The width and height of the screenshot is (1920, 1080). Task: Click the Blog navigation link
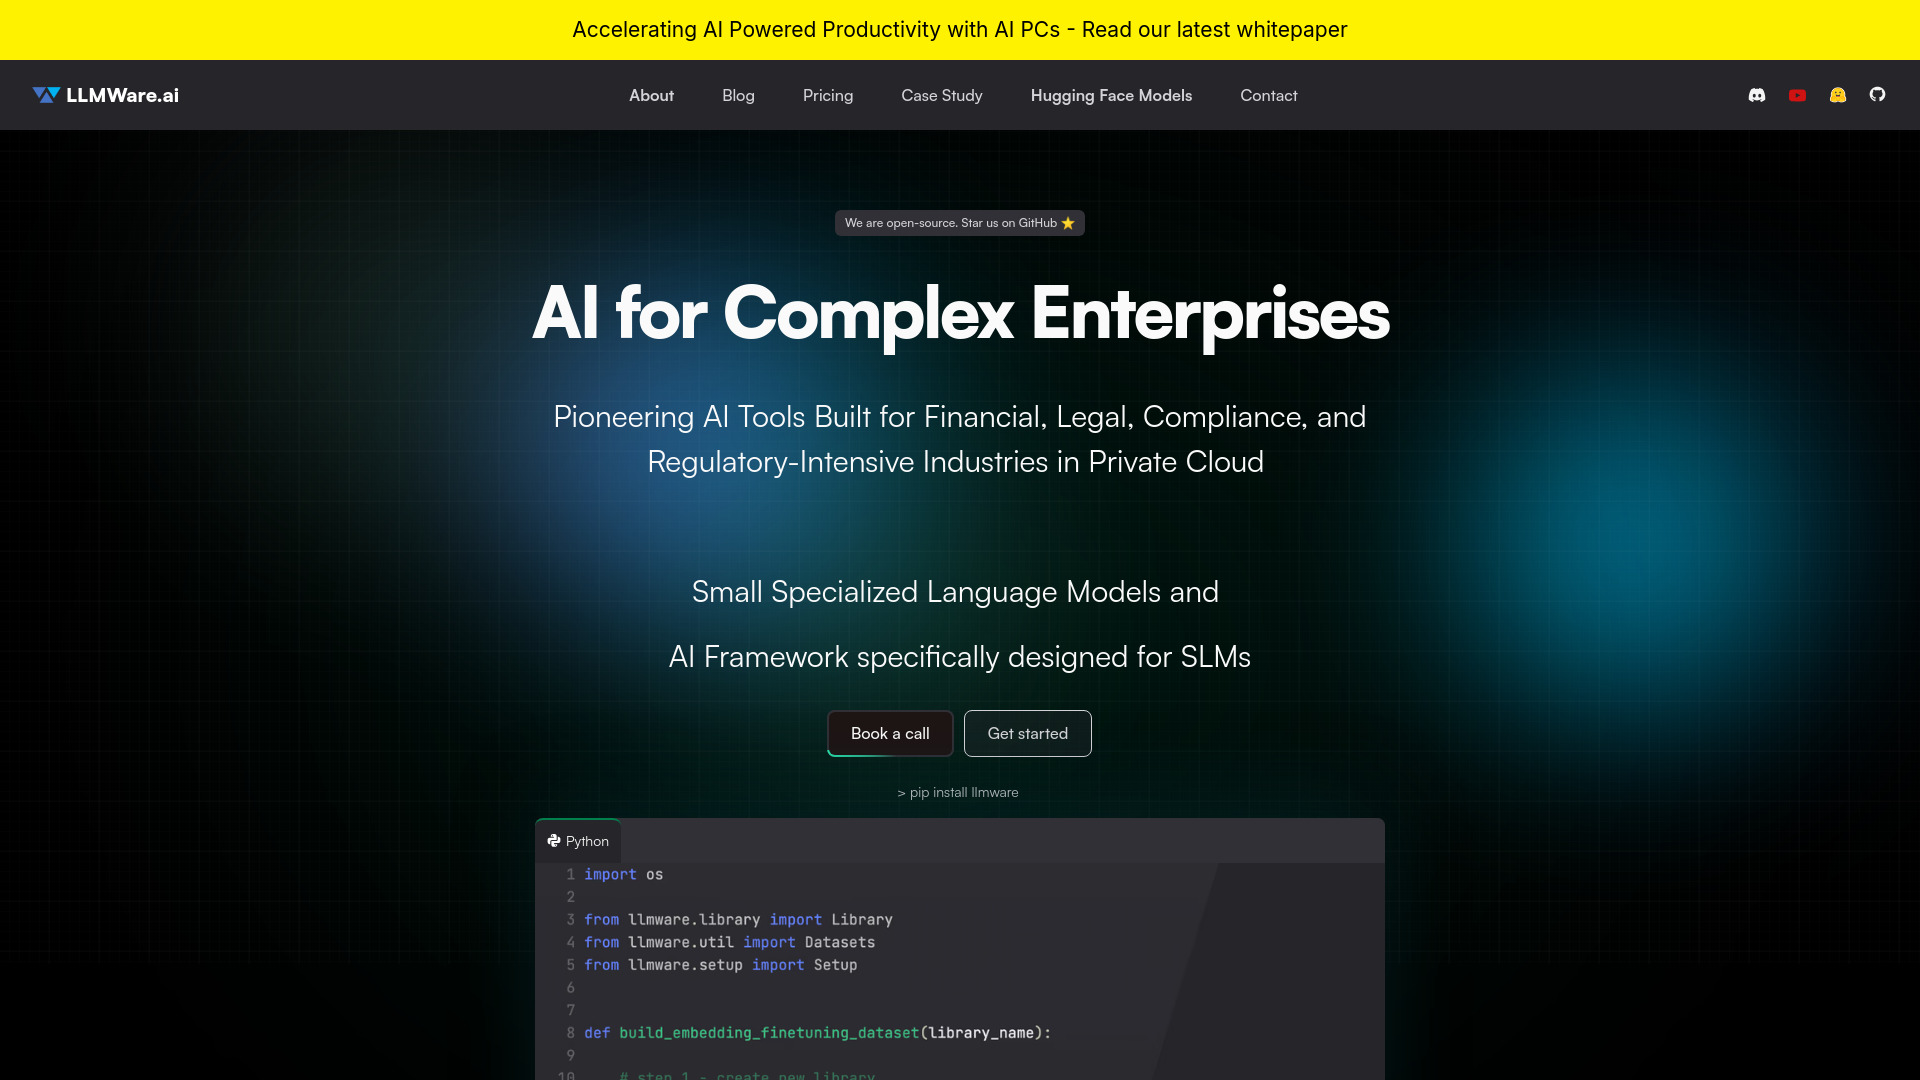737,95
